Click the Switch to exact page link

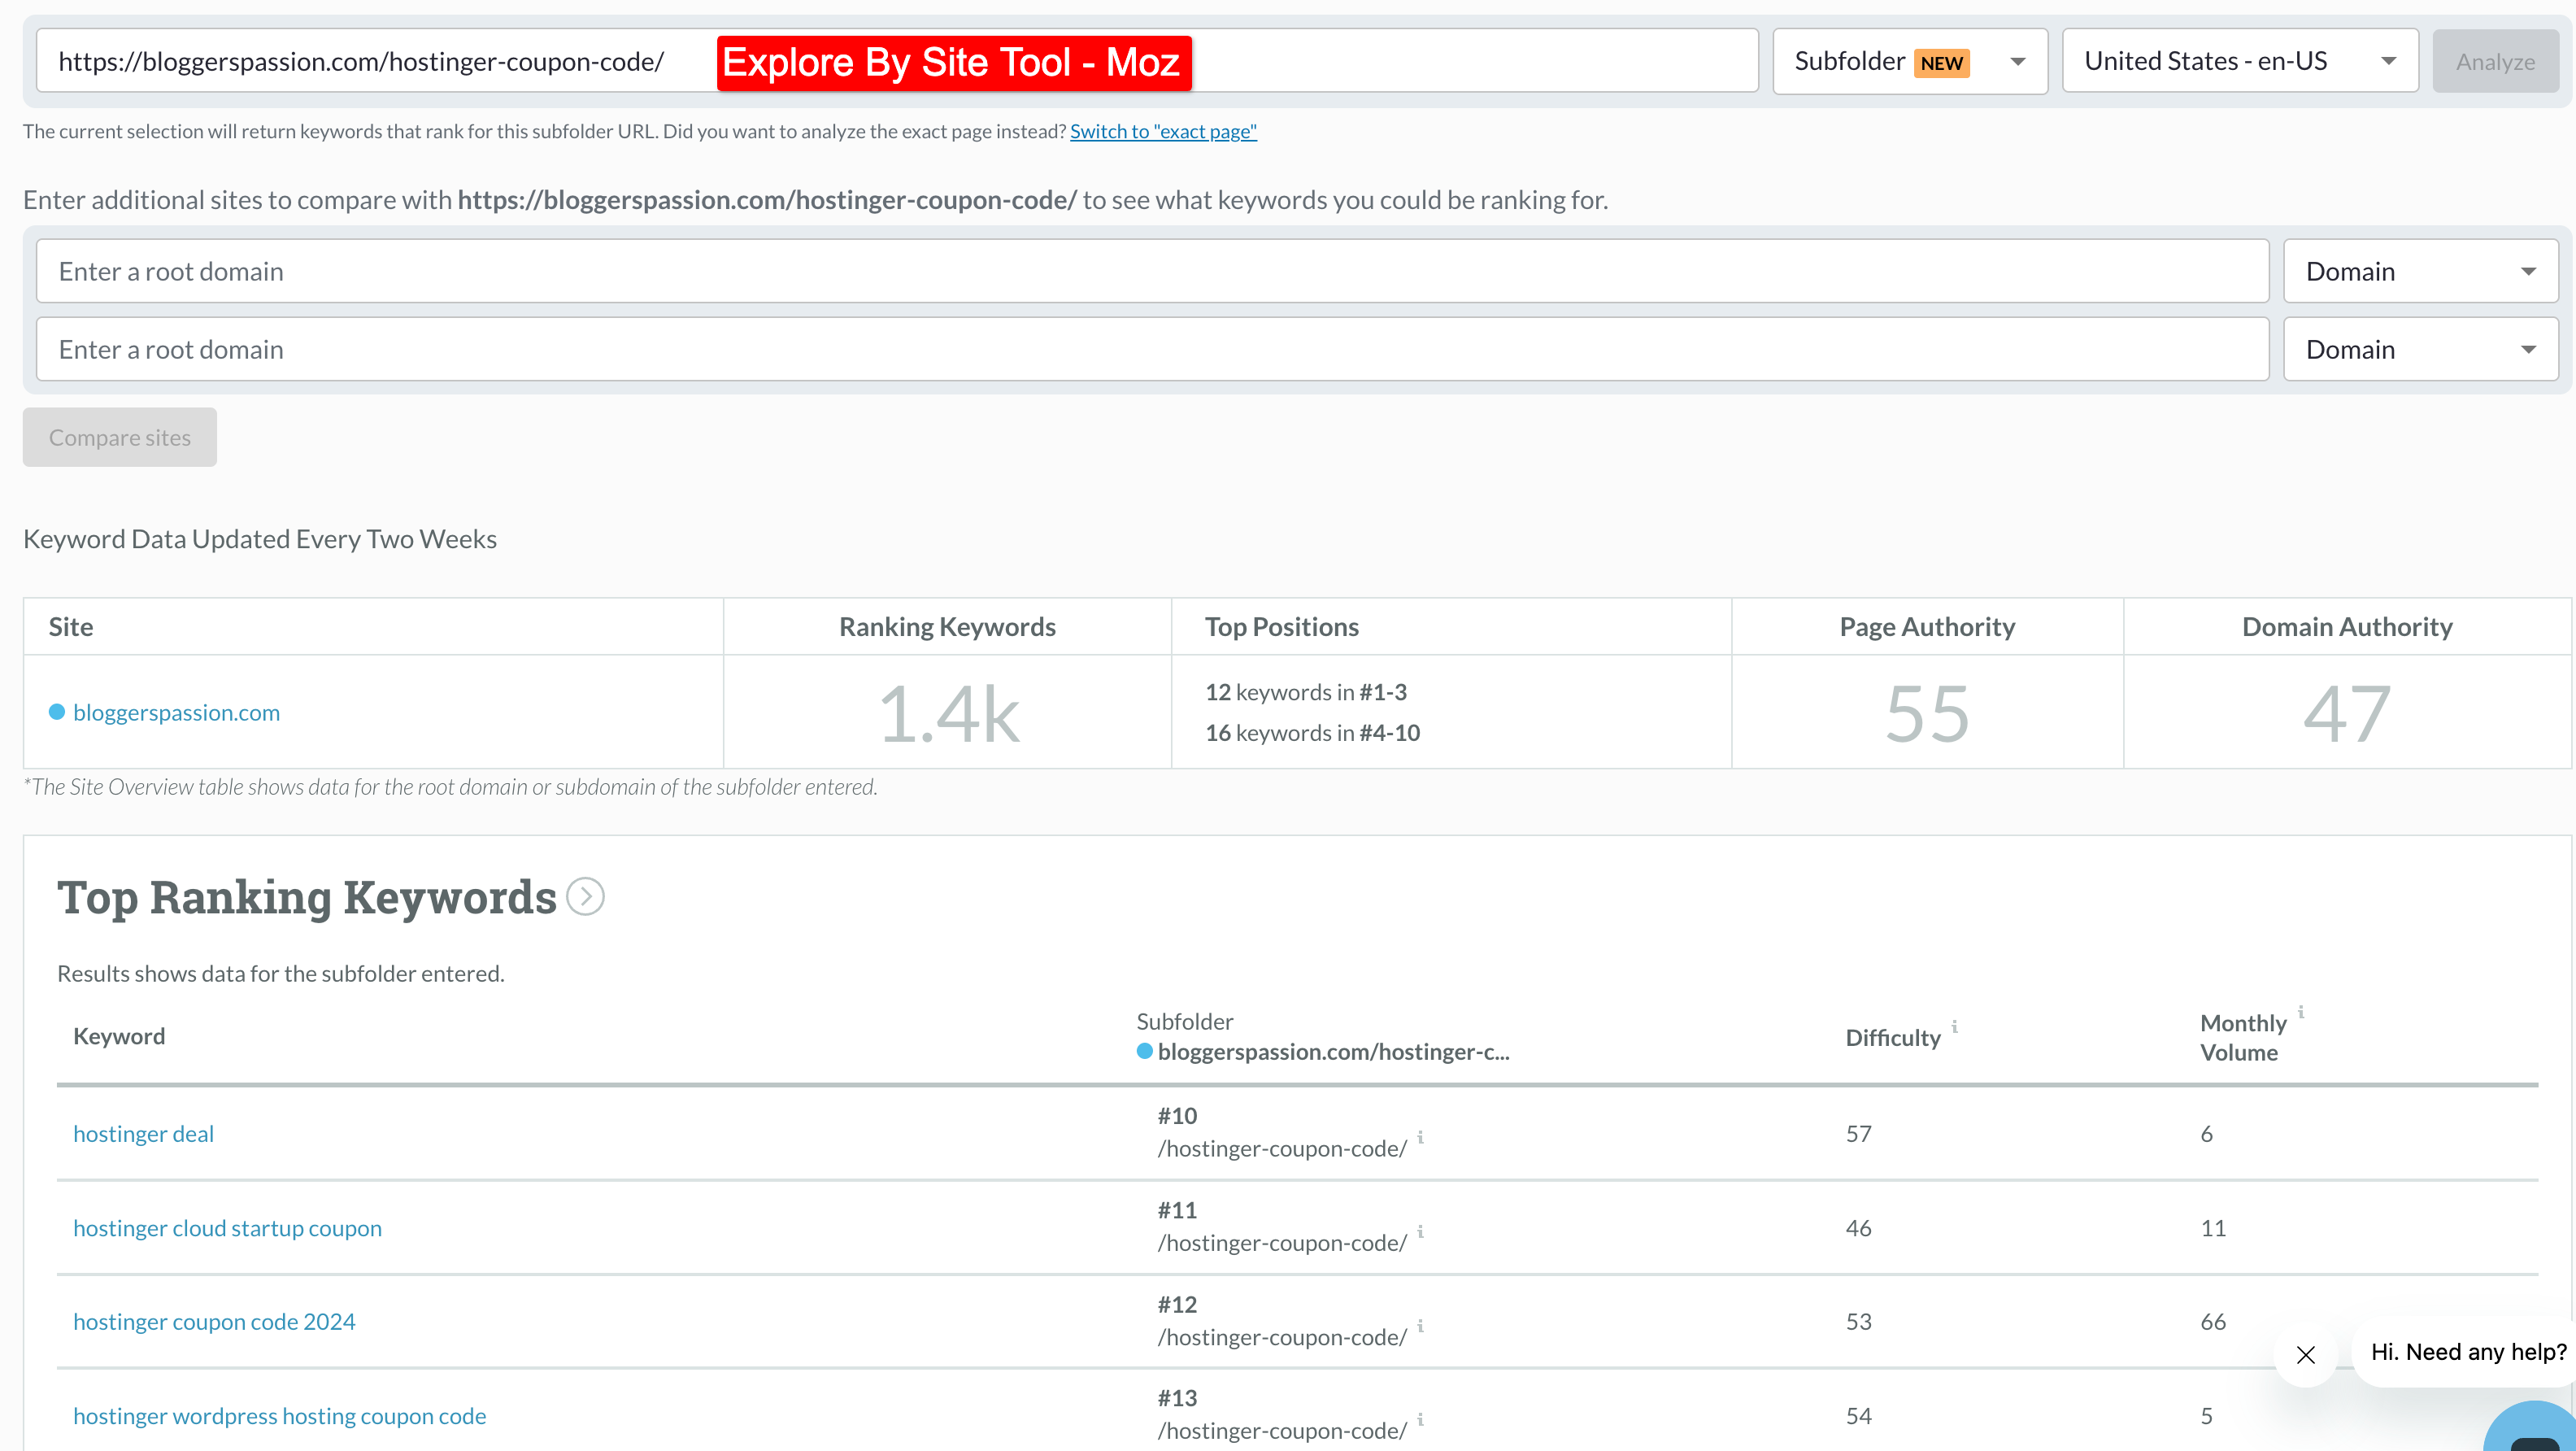[1163, 130]
